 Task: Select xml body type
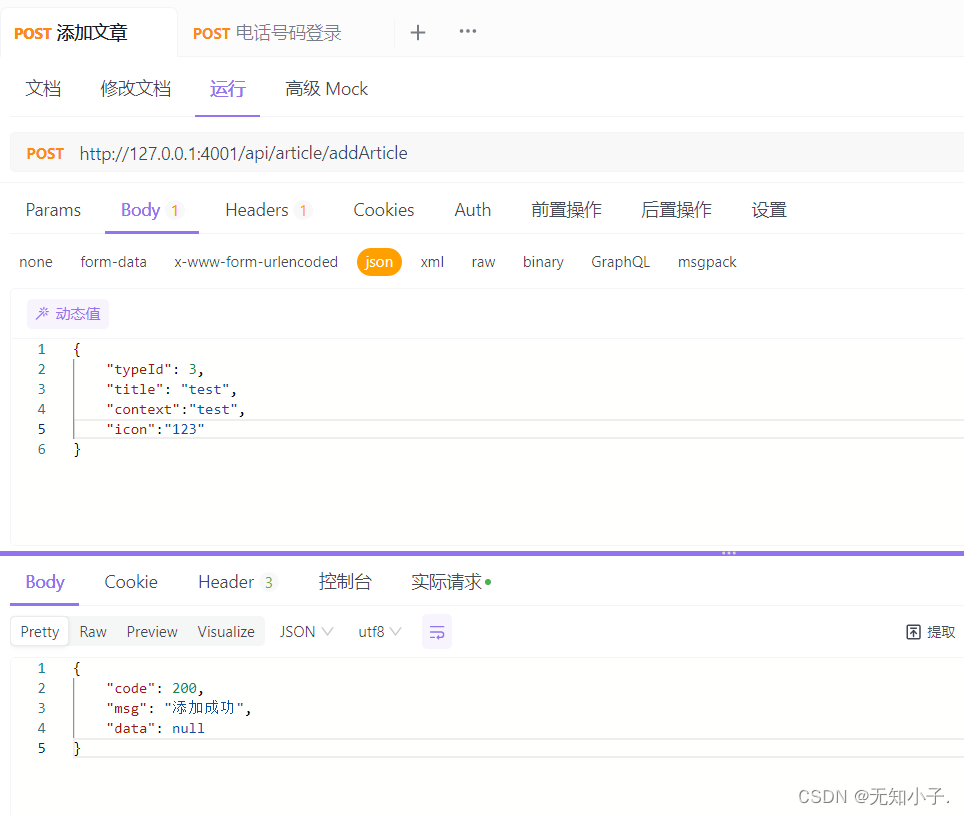432,262
